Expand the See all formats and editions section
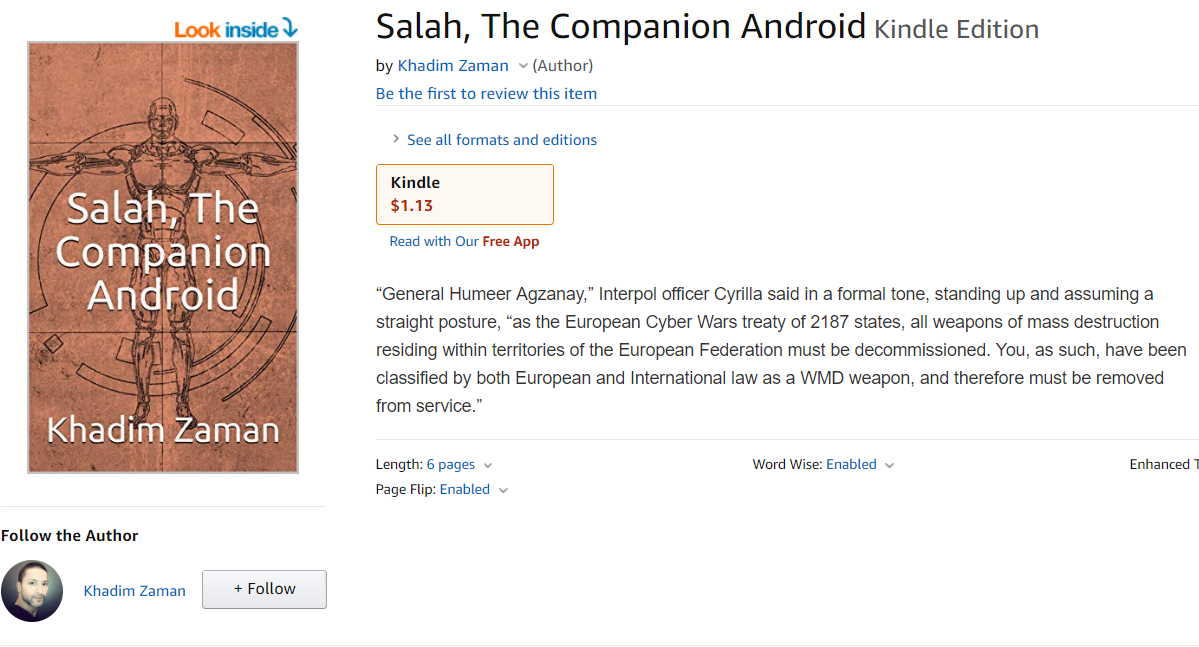Image resolution: width=1199 pixels, height=647 pixels. (x=501, y=140)
